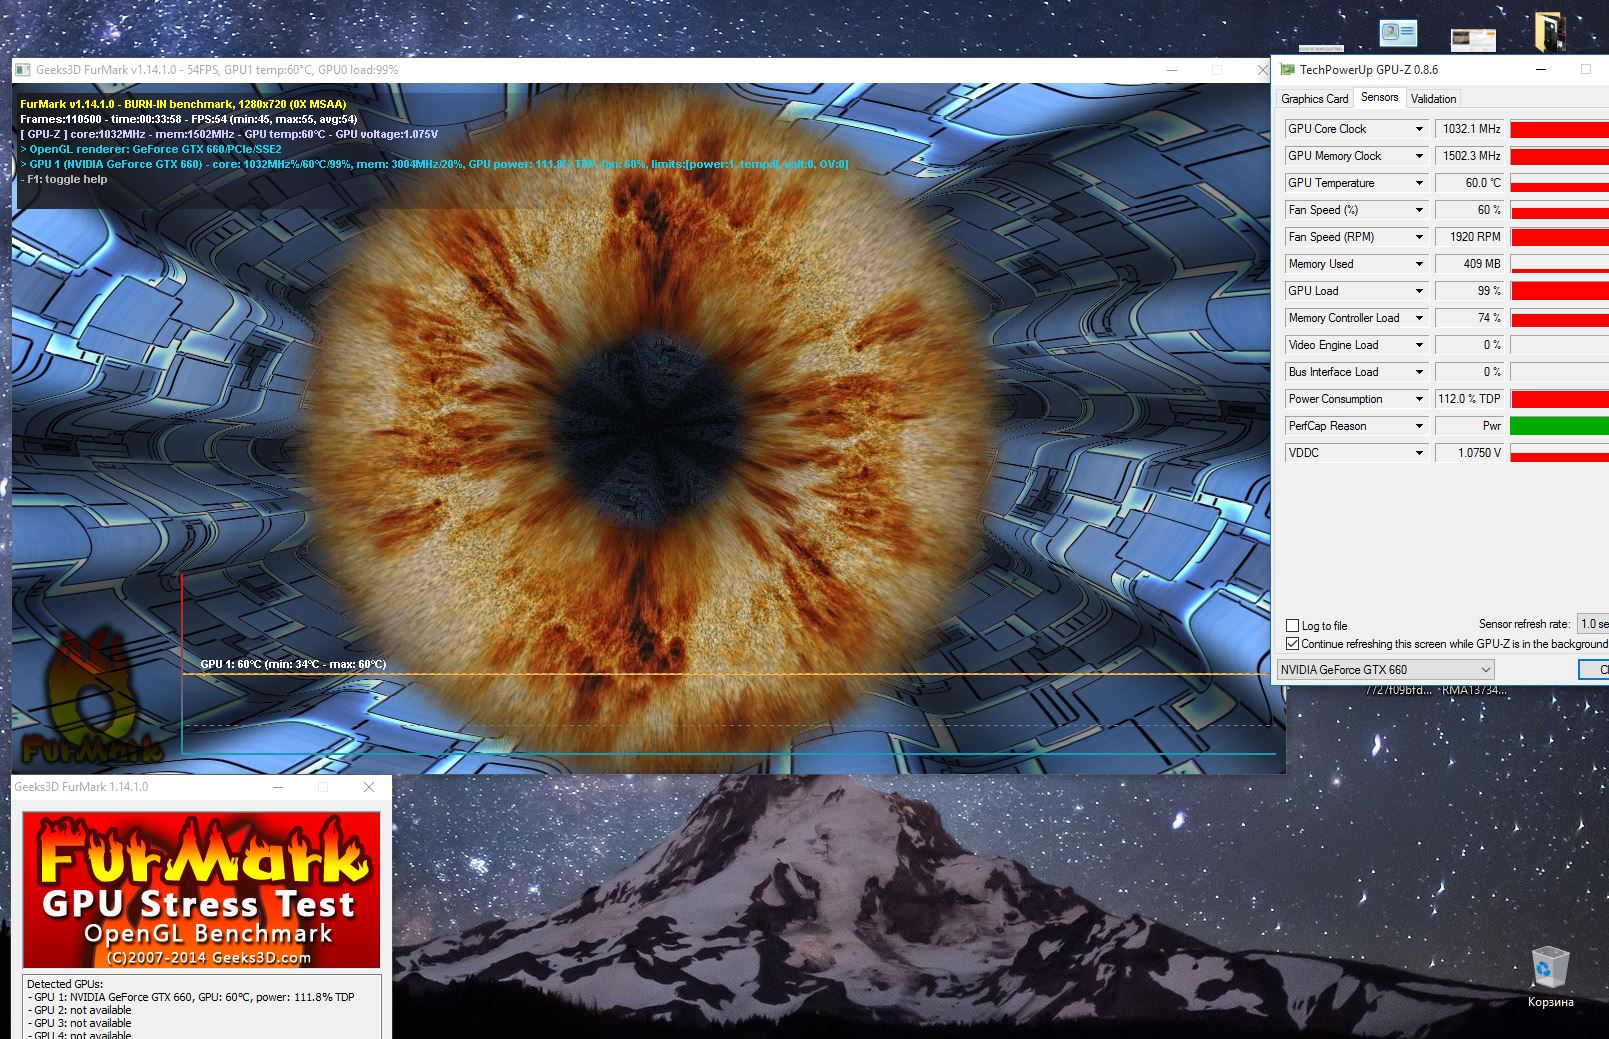Click the detected "GPU 1: NVIDIA GeForce GTX 660" line
1609x1039 pixels.
coord(191,997)
